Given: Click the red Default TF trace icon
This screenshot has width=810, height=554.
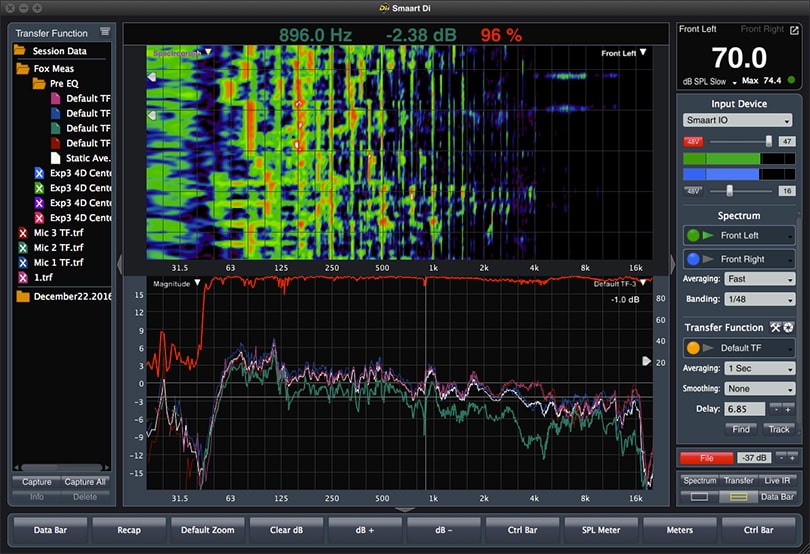Looking at the screenshot, I should [55, 143].
